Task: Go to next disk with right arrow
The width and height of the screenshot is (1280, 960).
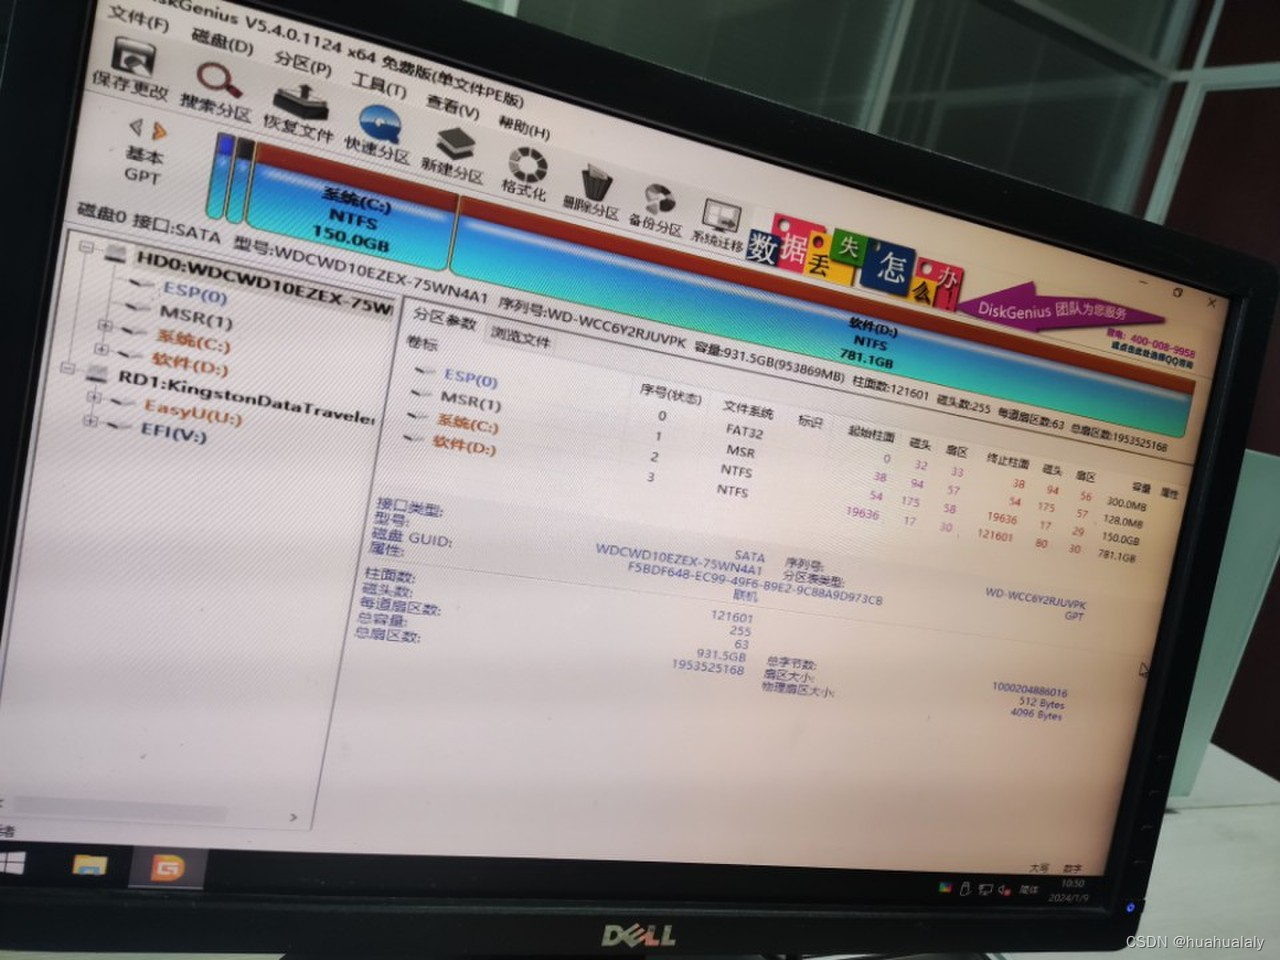Action: pyautogui.click(x=159, y=131)
